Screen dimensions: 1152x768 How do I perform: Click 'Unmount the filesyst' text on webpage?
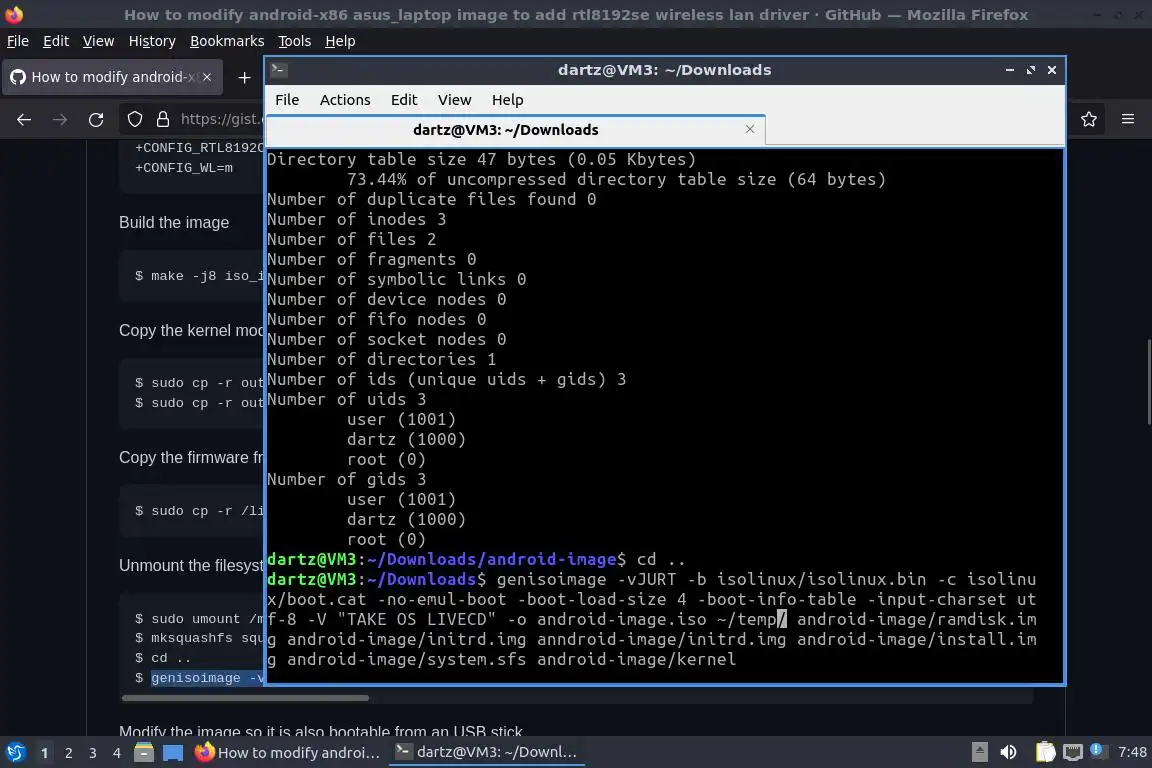tap(191, 565)
